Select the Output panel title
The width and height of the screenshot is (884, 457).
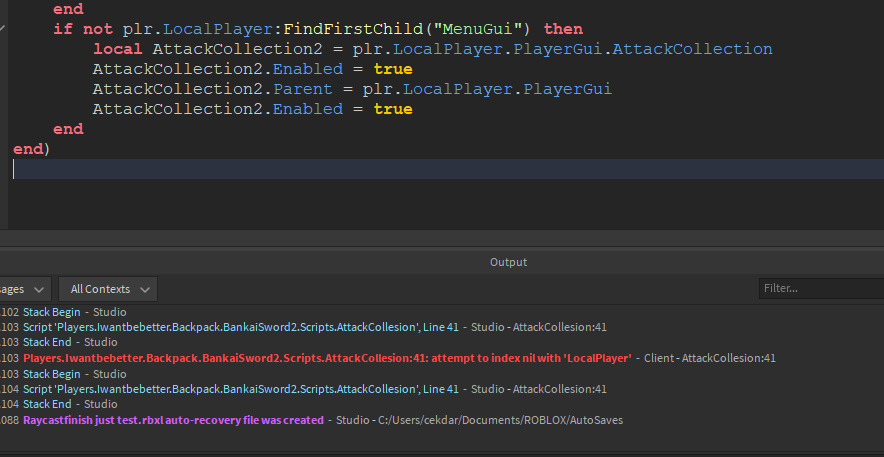508,262
